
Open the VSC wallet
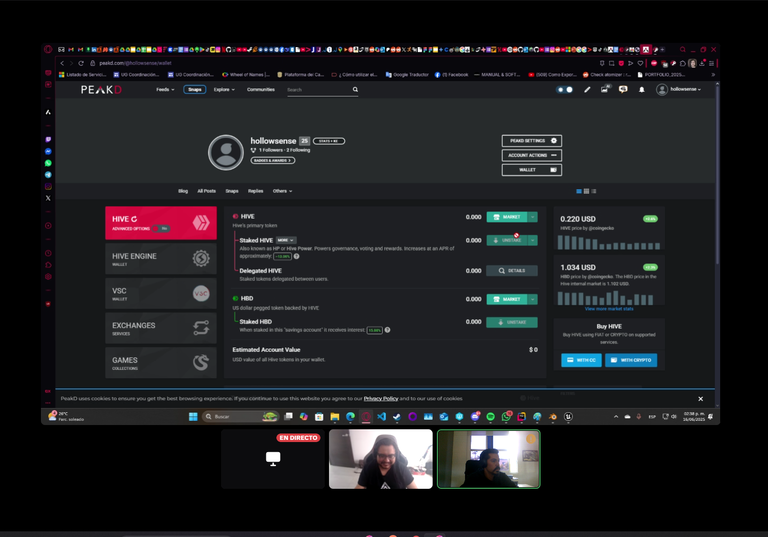point(161,293)
